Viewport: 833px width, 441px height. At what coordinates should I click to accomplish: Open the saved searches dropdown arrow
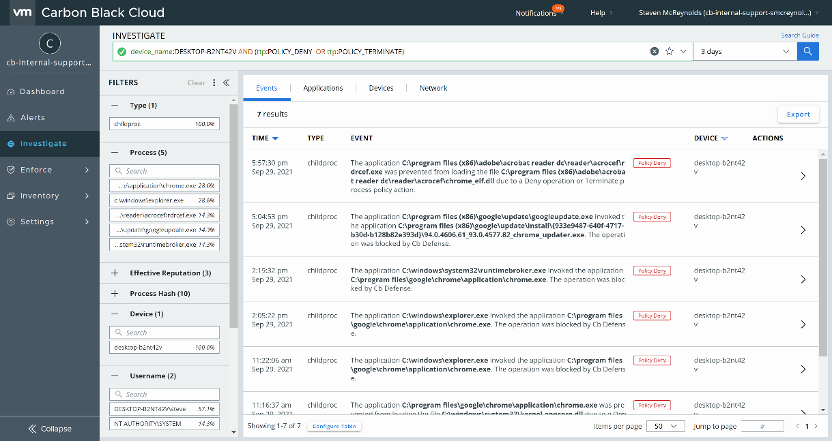683,52
